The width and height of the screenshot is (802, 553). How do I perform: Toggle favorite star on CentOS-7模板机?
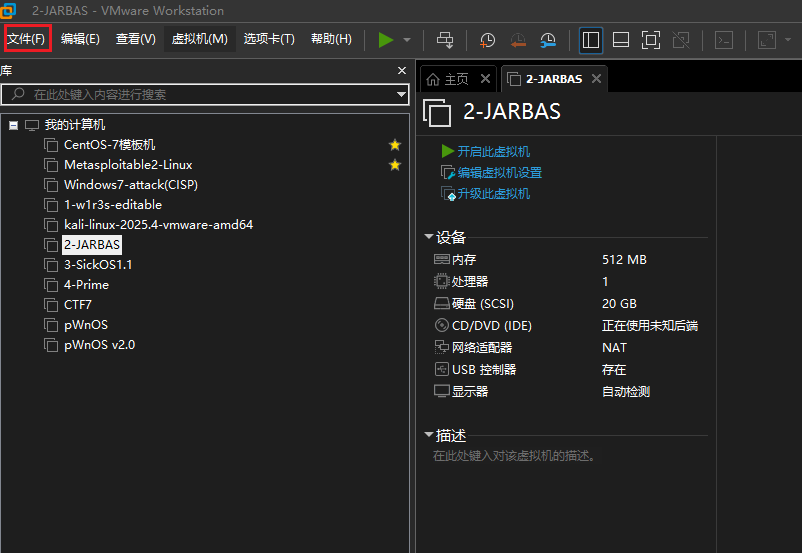[x=394, y=145]
